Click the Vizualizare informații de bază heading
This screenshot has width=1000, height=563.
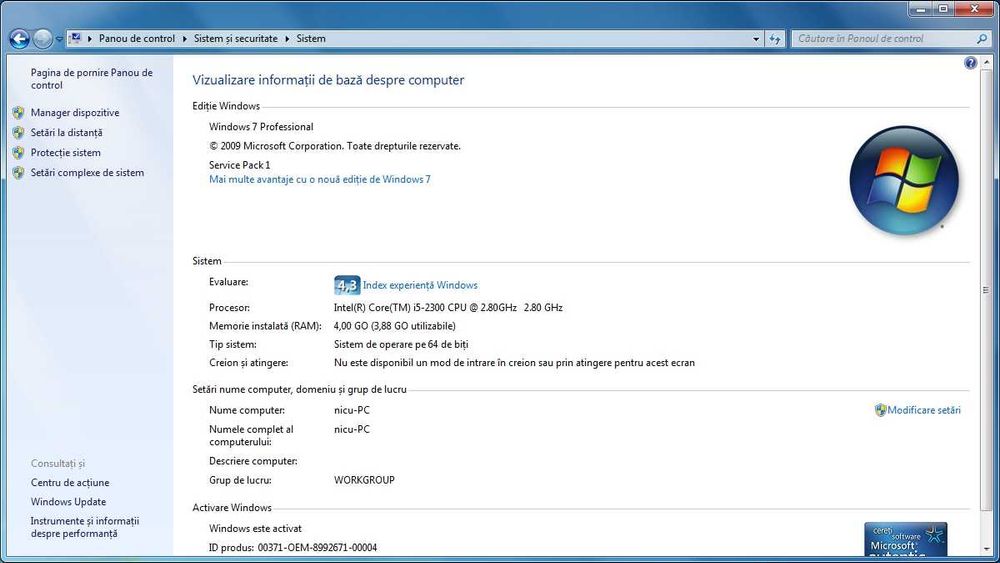(x=328, y=80)
